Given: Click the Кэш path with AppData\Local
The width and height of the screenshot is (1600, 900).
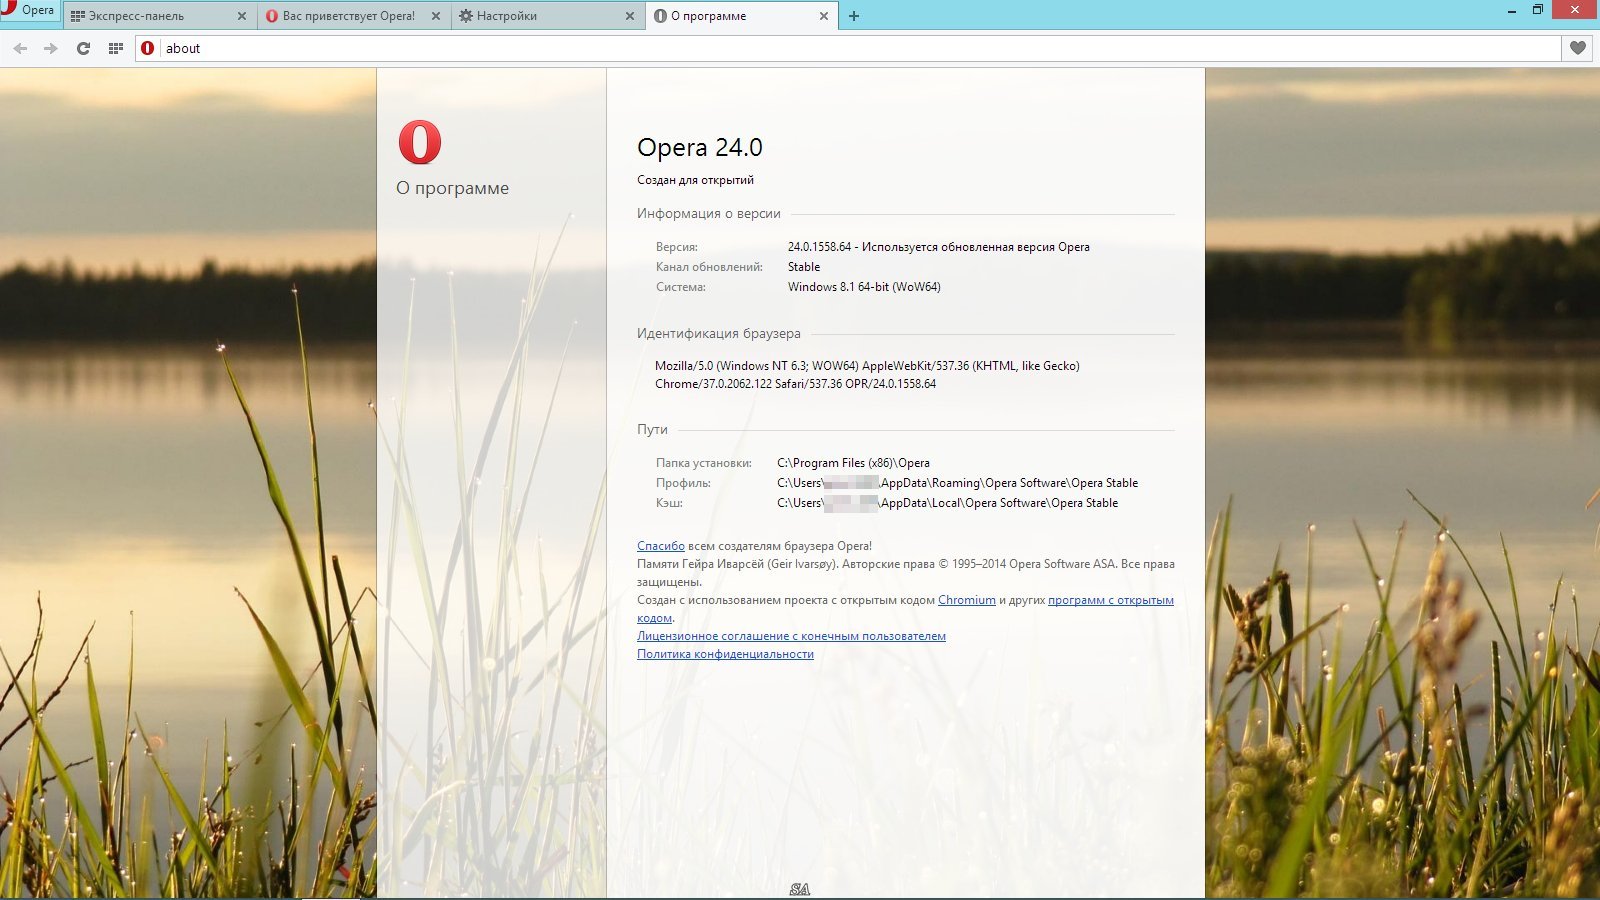Looking at the screenshot, I should tap(947, 503).
